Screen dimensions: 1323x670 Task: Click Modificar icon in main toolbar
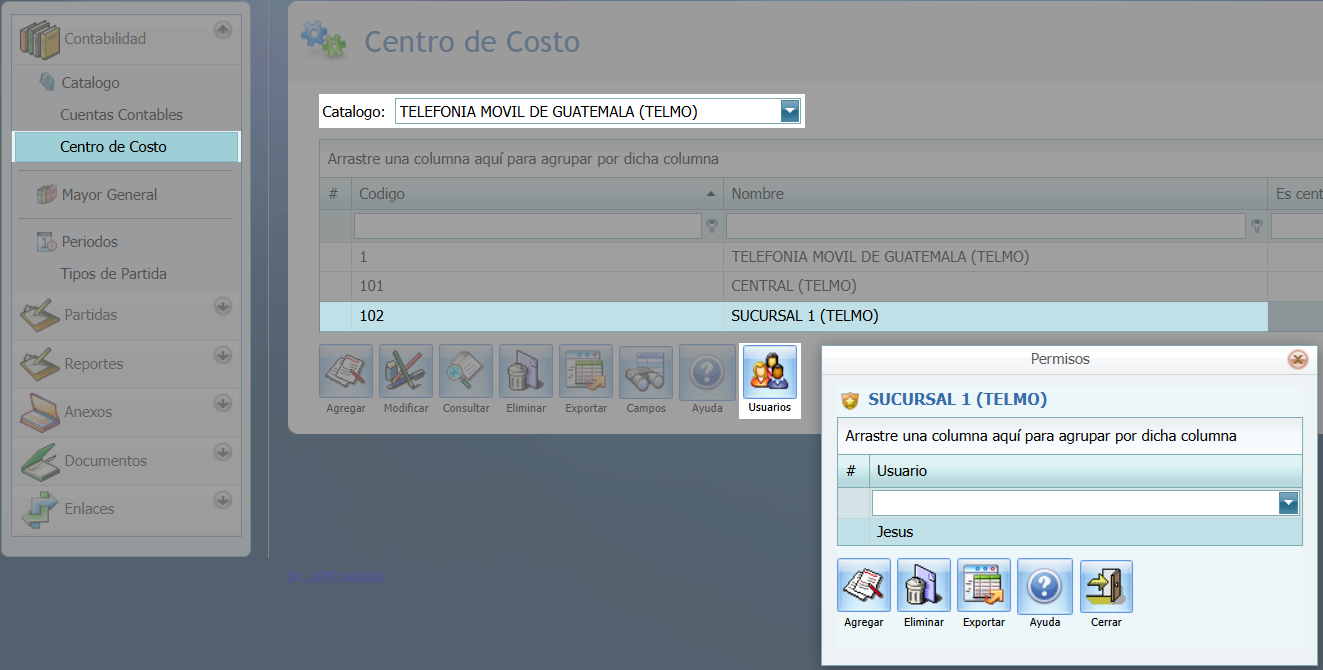406,373
